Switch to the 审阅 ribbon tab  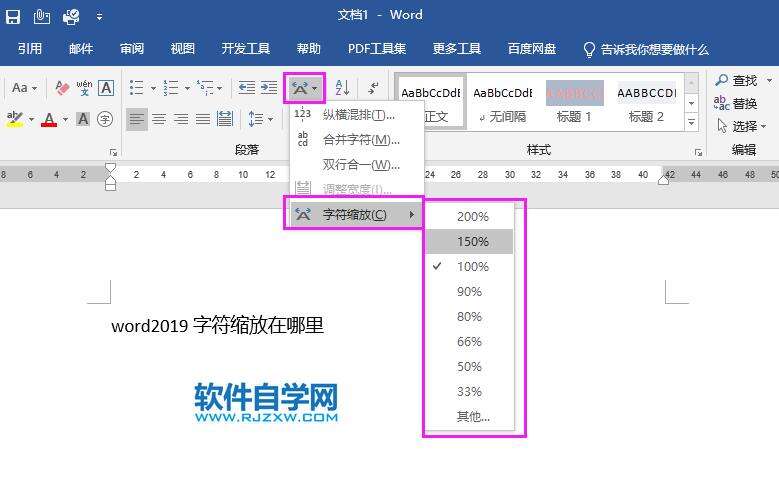coord(132,49)
